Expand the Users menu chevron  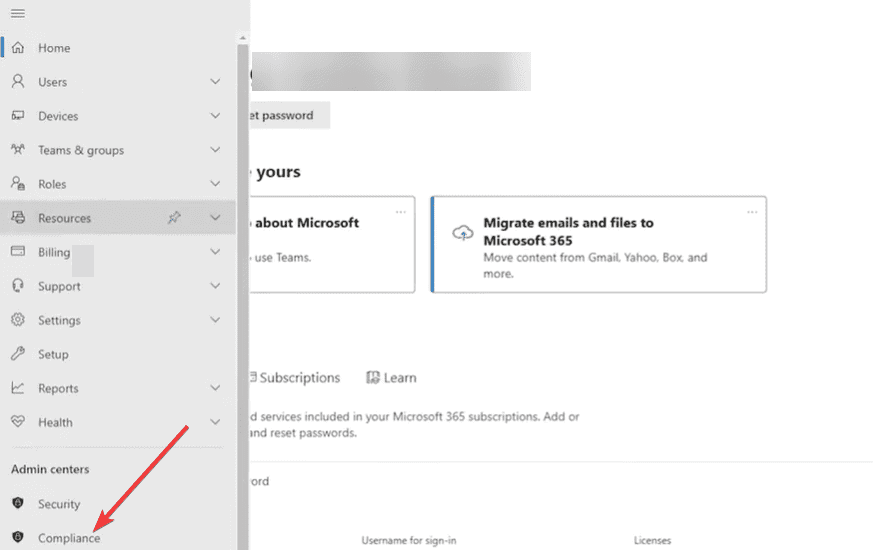(x=215, y=82)
